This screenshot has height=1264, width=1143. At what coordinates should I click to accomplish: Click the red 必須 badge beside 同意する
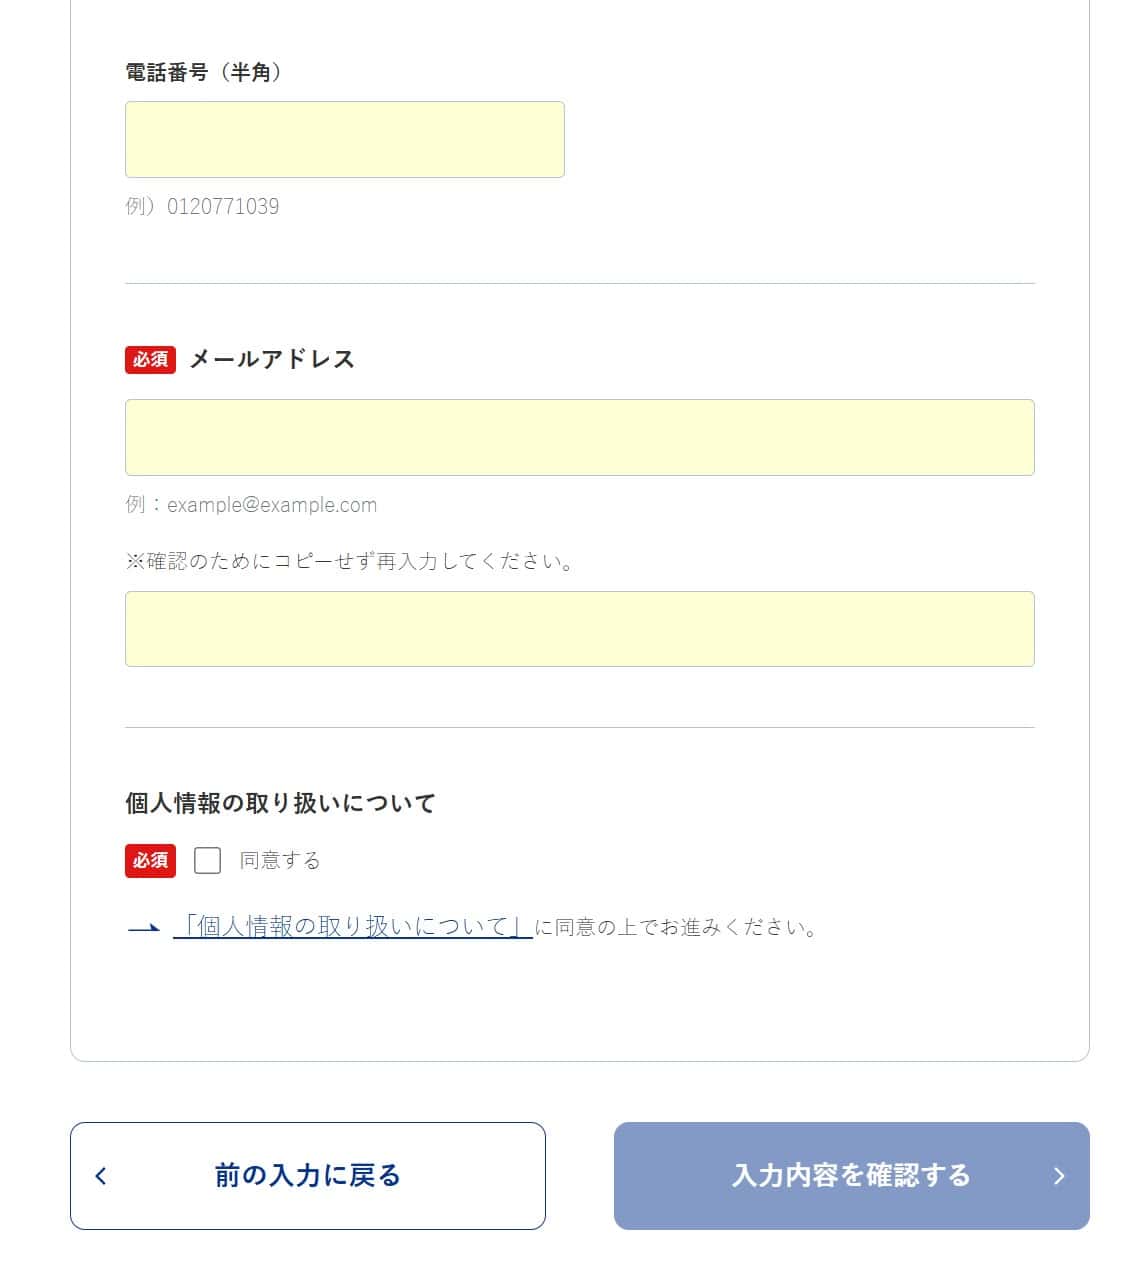[150, 860]
